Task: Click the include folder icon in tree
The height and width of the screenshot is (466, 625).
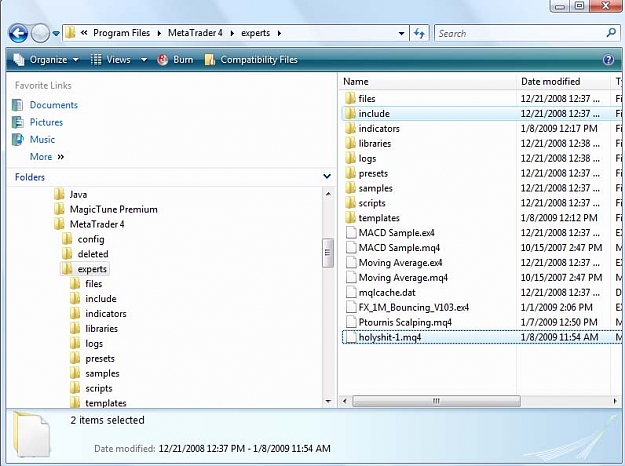Action: (75, 299)
